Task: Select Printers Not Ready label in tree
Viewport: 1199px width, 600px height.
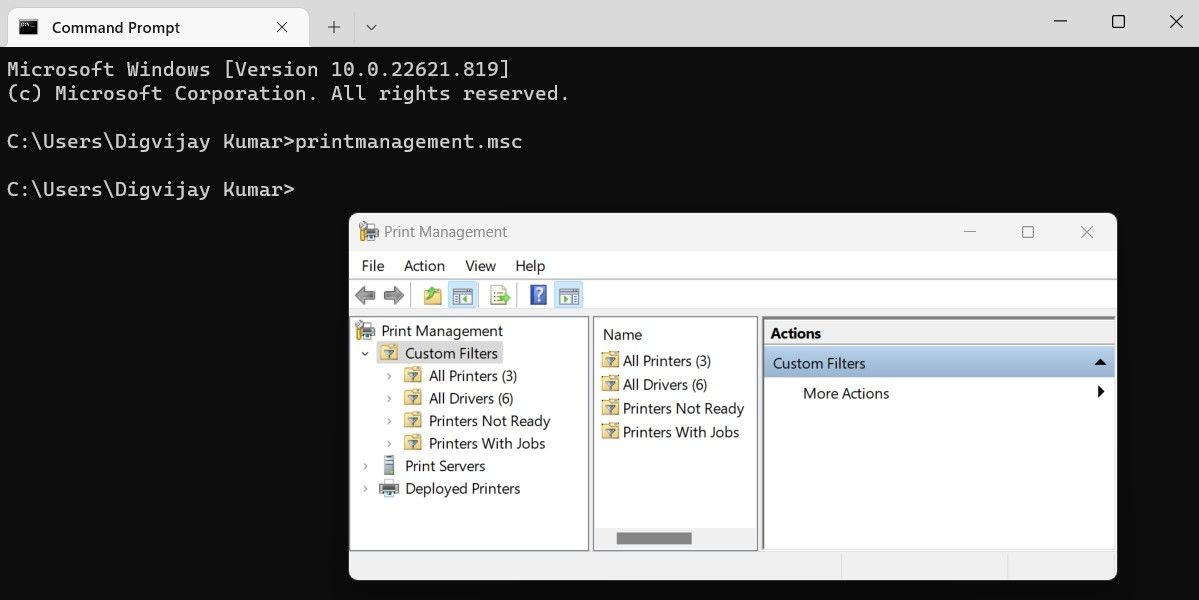Action: pyautogui.click(x=489, y=421)
